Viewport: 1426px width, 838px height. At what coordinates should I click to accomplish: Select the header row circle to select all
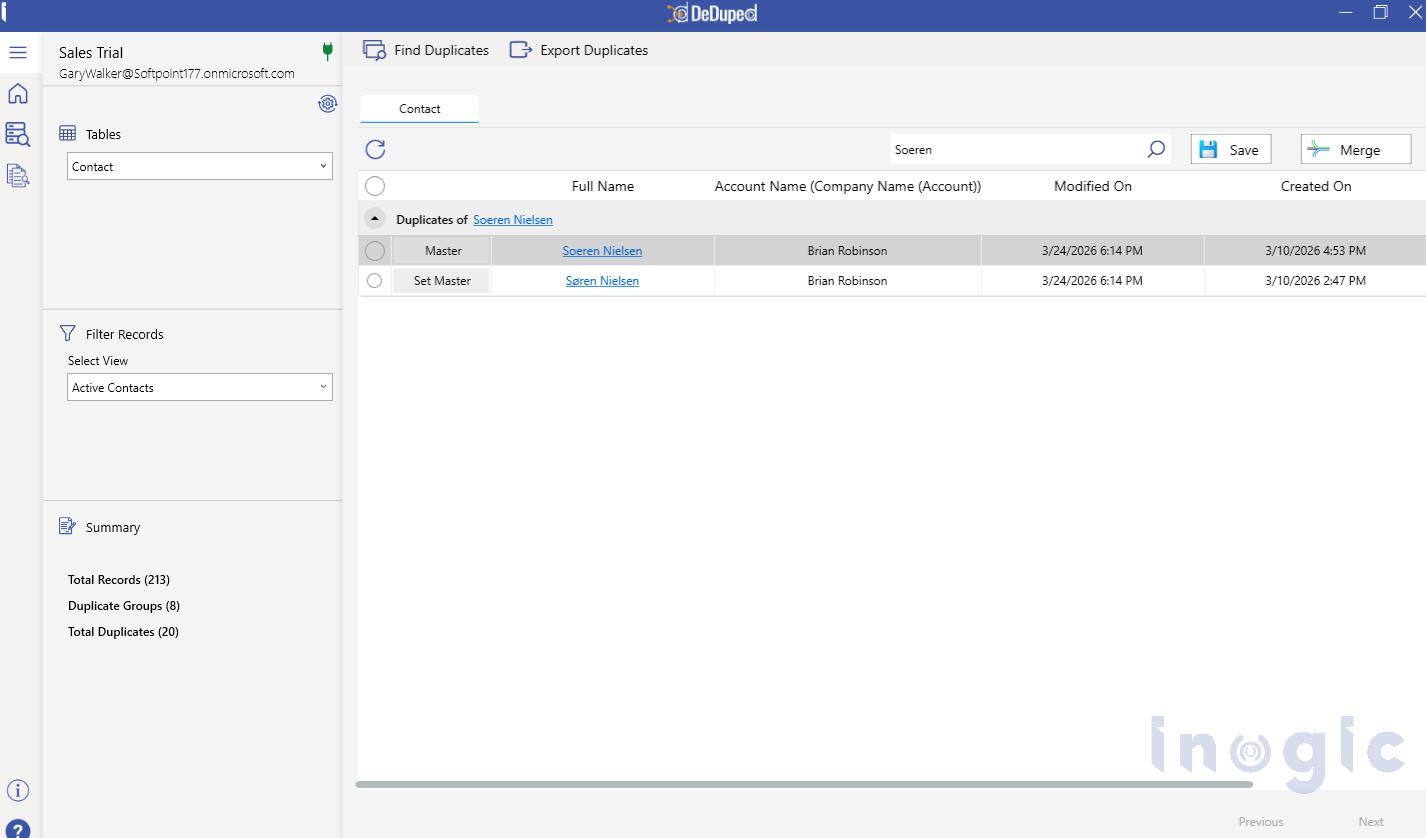tap(374, 185)
